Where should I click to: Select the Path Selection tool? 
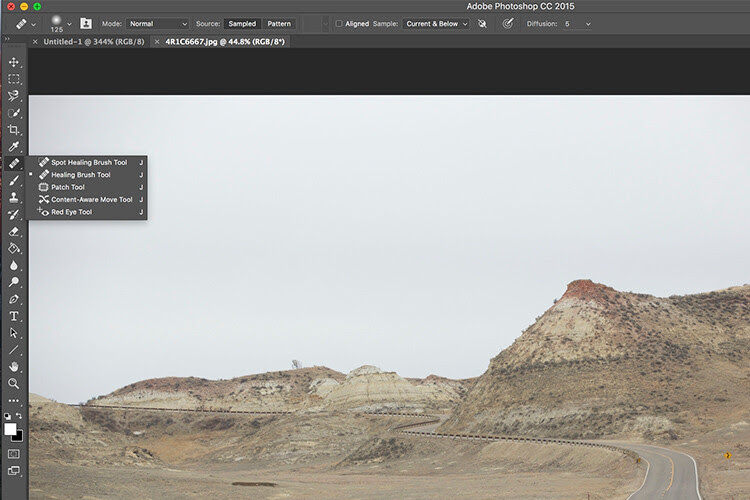(13, 333)
